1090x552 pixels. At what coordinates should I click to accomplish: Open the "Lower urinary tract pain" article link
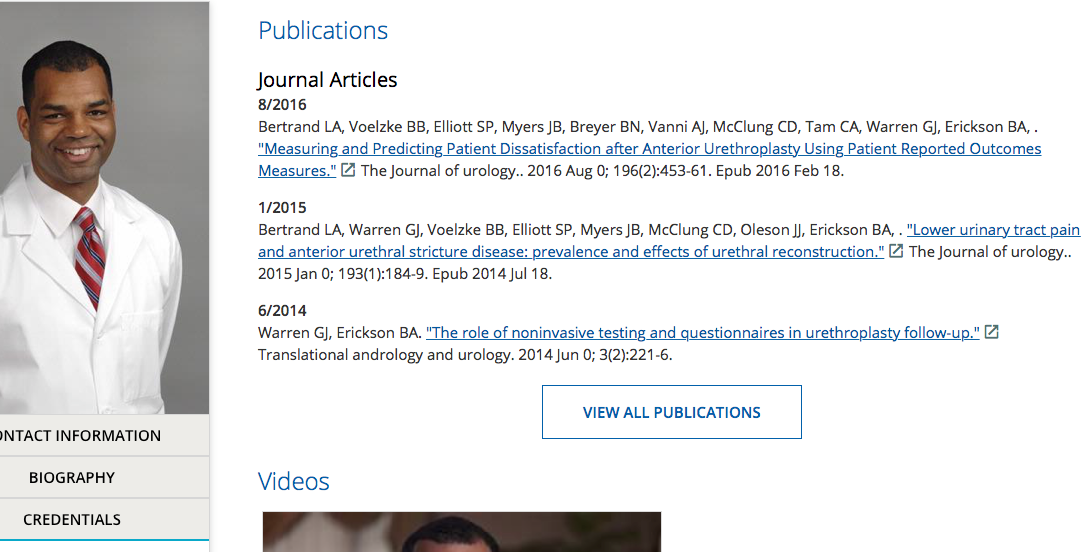click(669, 241)
